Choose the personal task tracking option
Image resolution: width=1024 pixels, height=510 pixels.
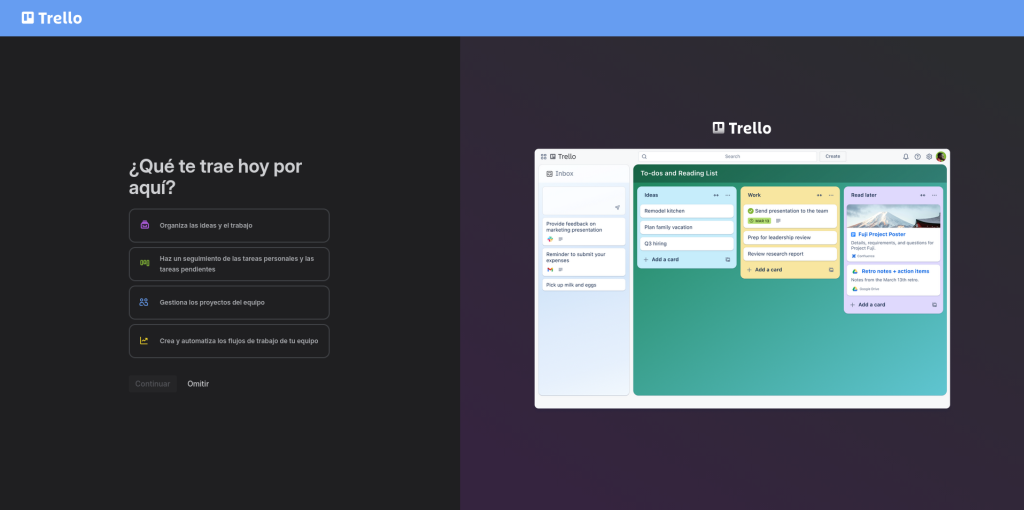coord(229,264)
